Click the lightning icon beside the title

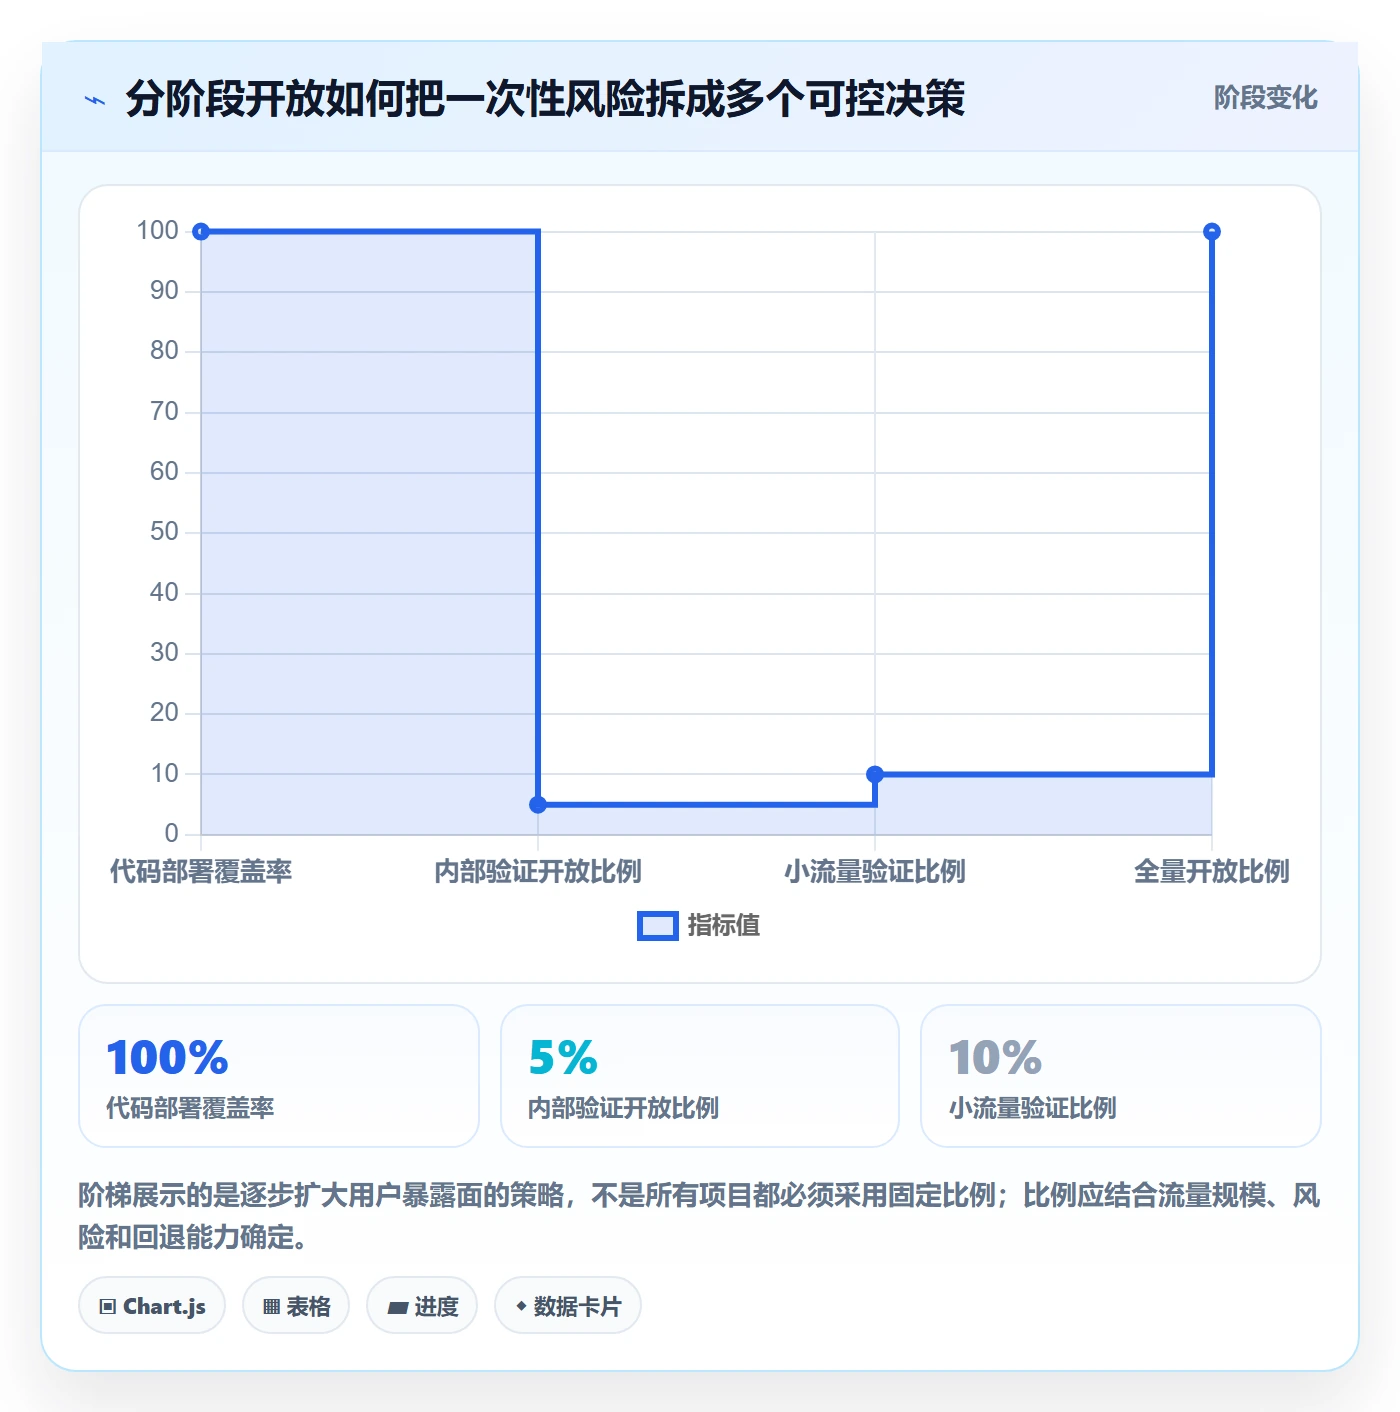point(95,100)
